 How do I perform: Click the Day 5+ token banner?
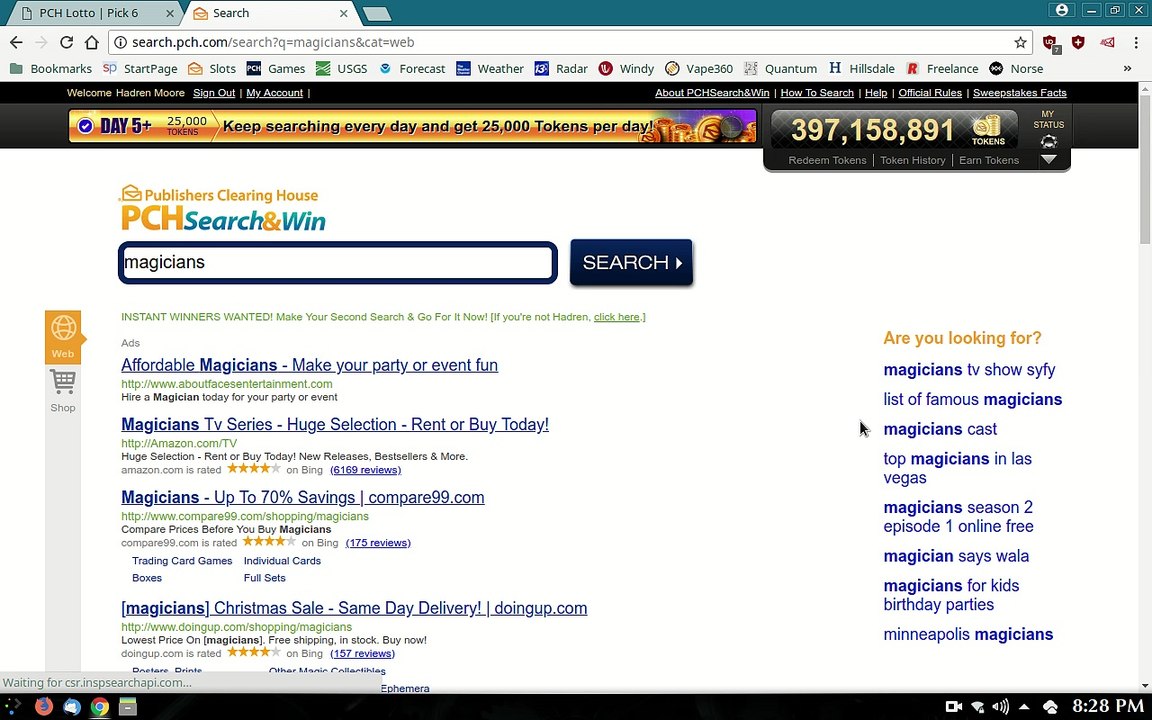(x=412, y=126)
